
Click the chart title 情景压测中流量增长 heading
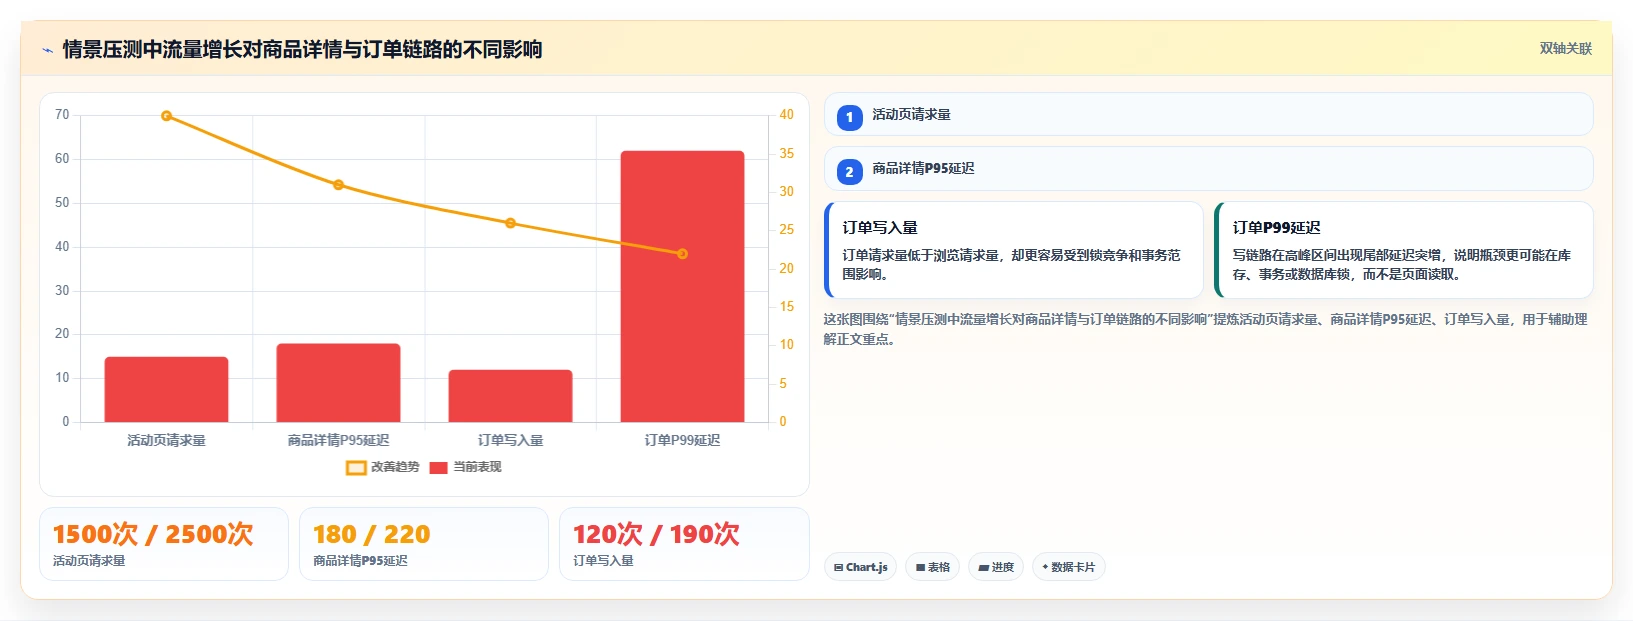click(302, 49)
